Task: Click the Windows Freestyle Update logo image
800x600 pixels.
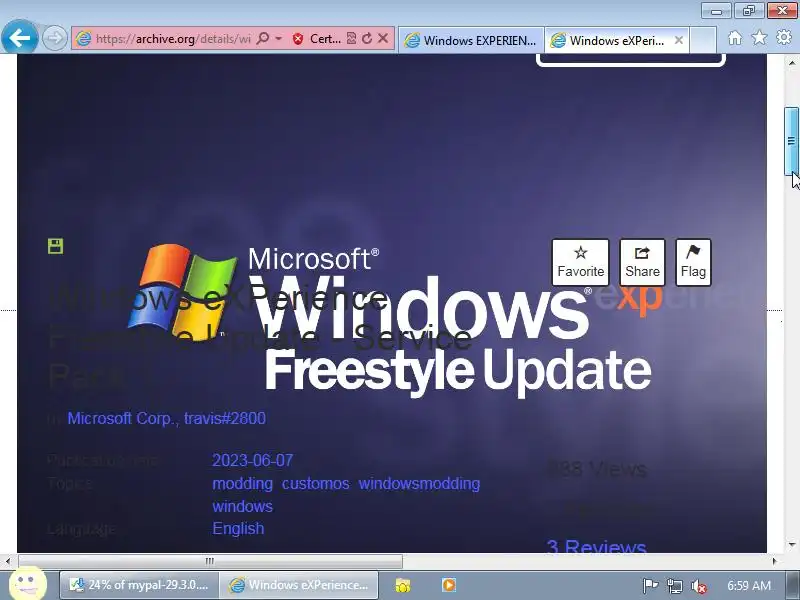Action: tap(392, 319)
